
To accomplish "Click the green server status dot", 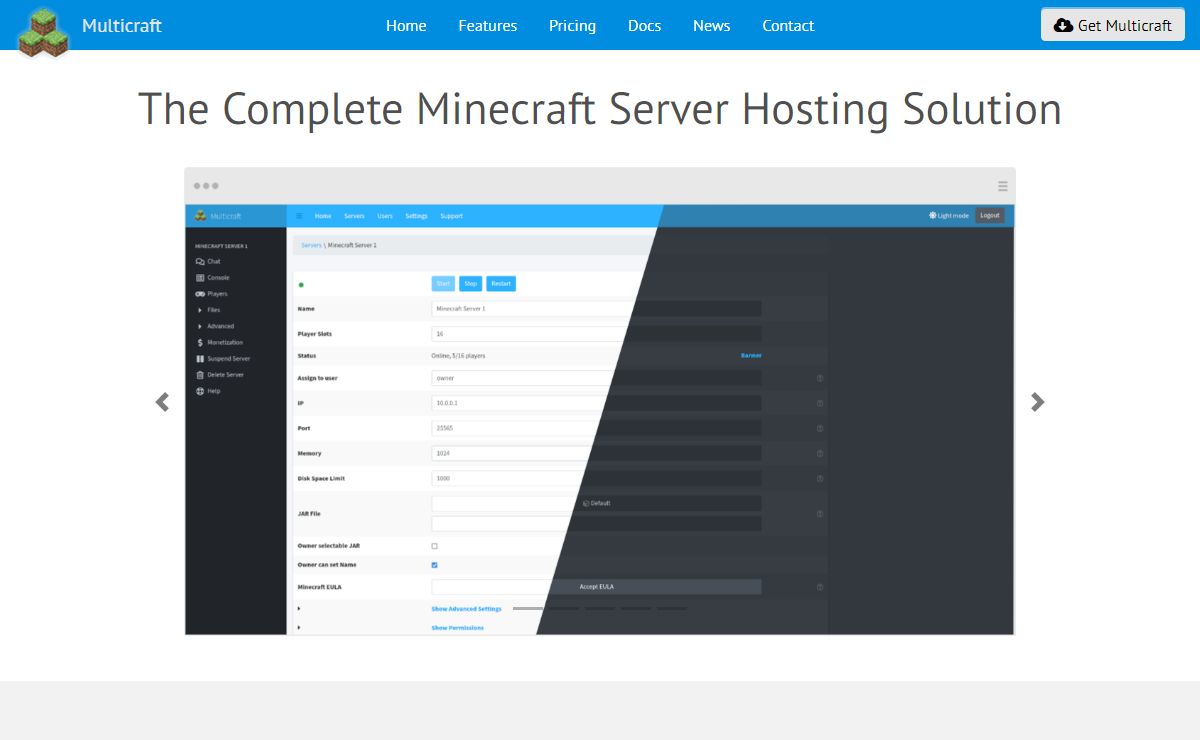I will click(301, 285).
